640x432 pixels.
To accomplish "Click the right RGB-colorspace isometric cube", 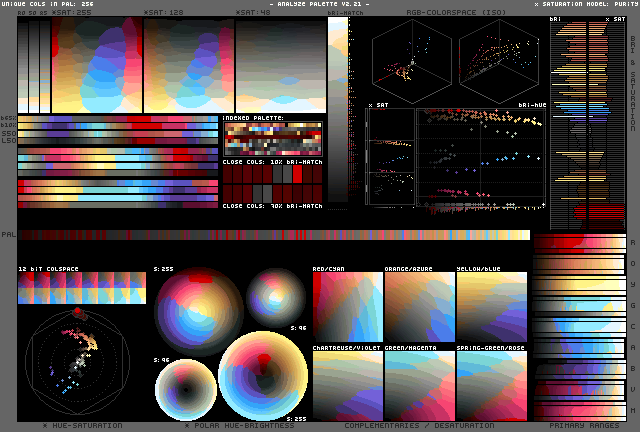I will click(500, 62).
